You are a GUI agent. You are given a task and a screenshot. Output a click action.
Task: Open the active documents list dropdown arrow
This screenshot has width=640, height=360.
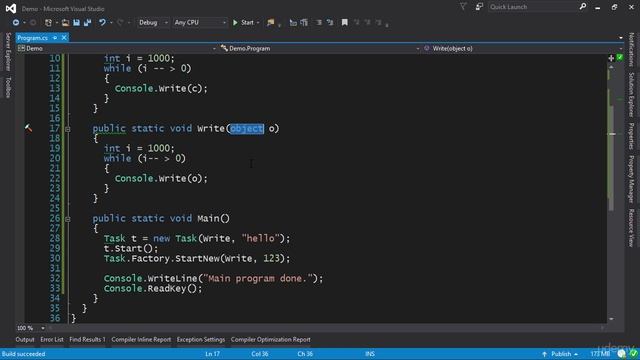pyautogui.click(x=621, y=38)
